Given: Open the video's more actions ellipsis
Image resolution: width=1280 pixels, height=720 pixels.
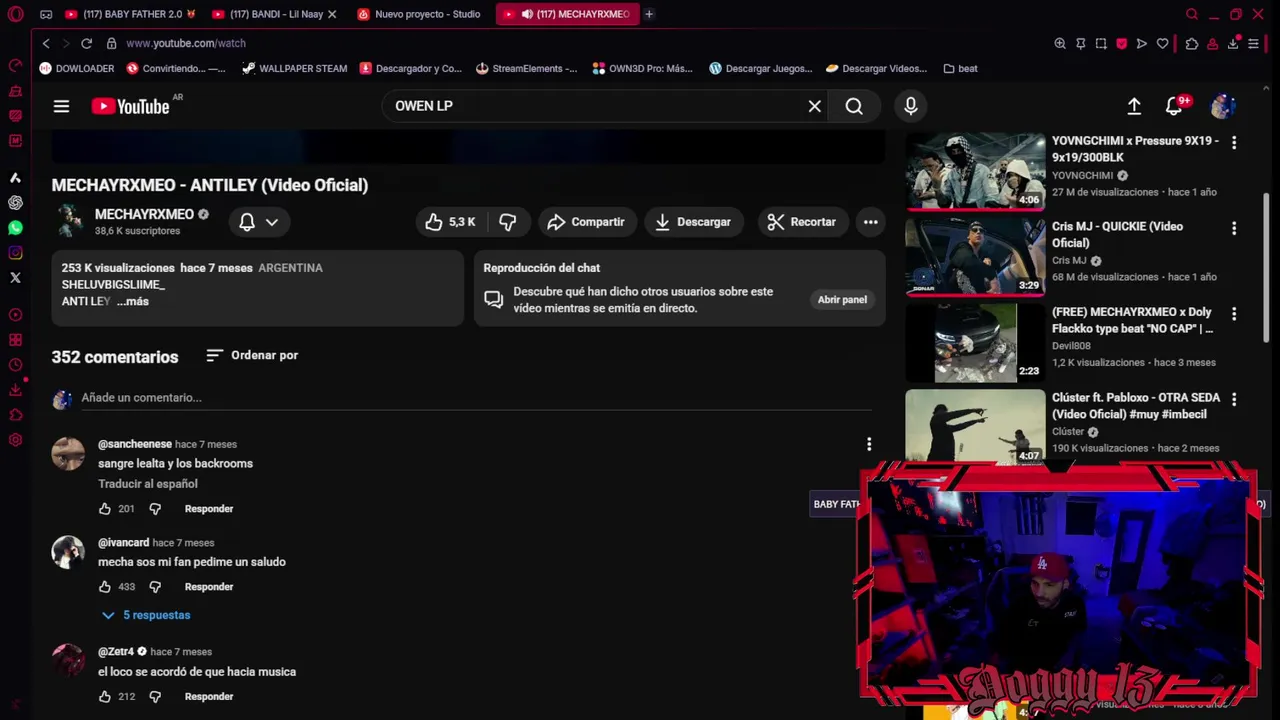Looking at the screenshot, I should [x=871, y=222].
